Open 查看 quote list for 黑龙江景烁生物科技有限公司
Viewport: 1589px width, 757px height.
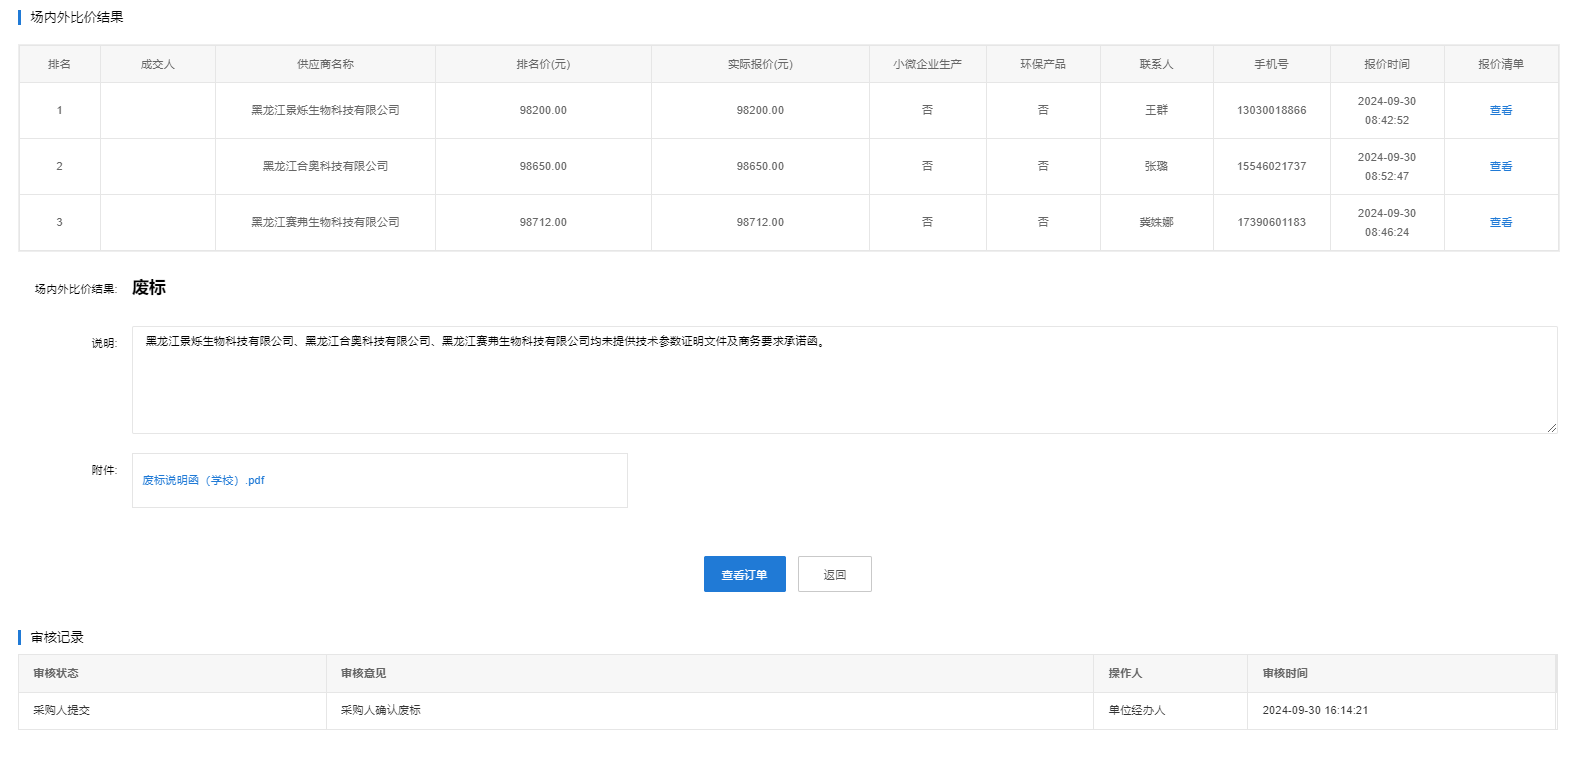pyautogui.click(x=1500, y=111)
